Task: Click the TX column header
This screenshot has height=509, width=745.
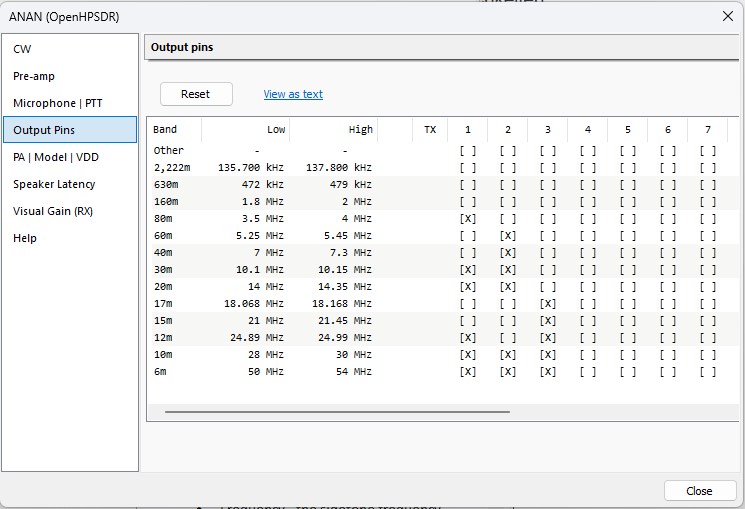Action: coord(430,130)
